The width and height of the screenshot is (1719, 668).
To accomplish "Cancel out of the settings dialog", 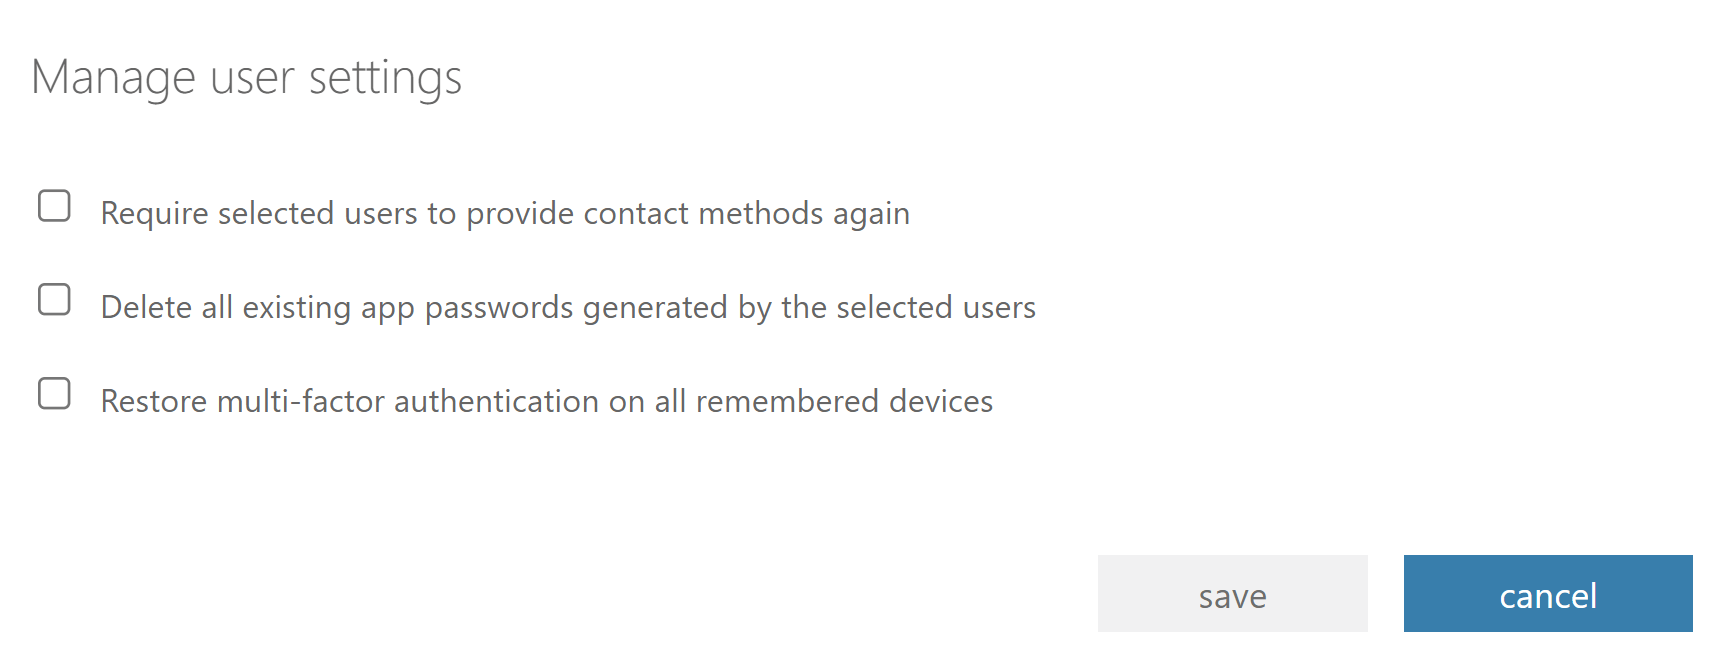I will [x=1547, y=593].
